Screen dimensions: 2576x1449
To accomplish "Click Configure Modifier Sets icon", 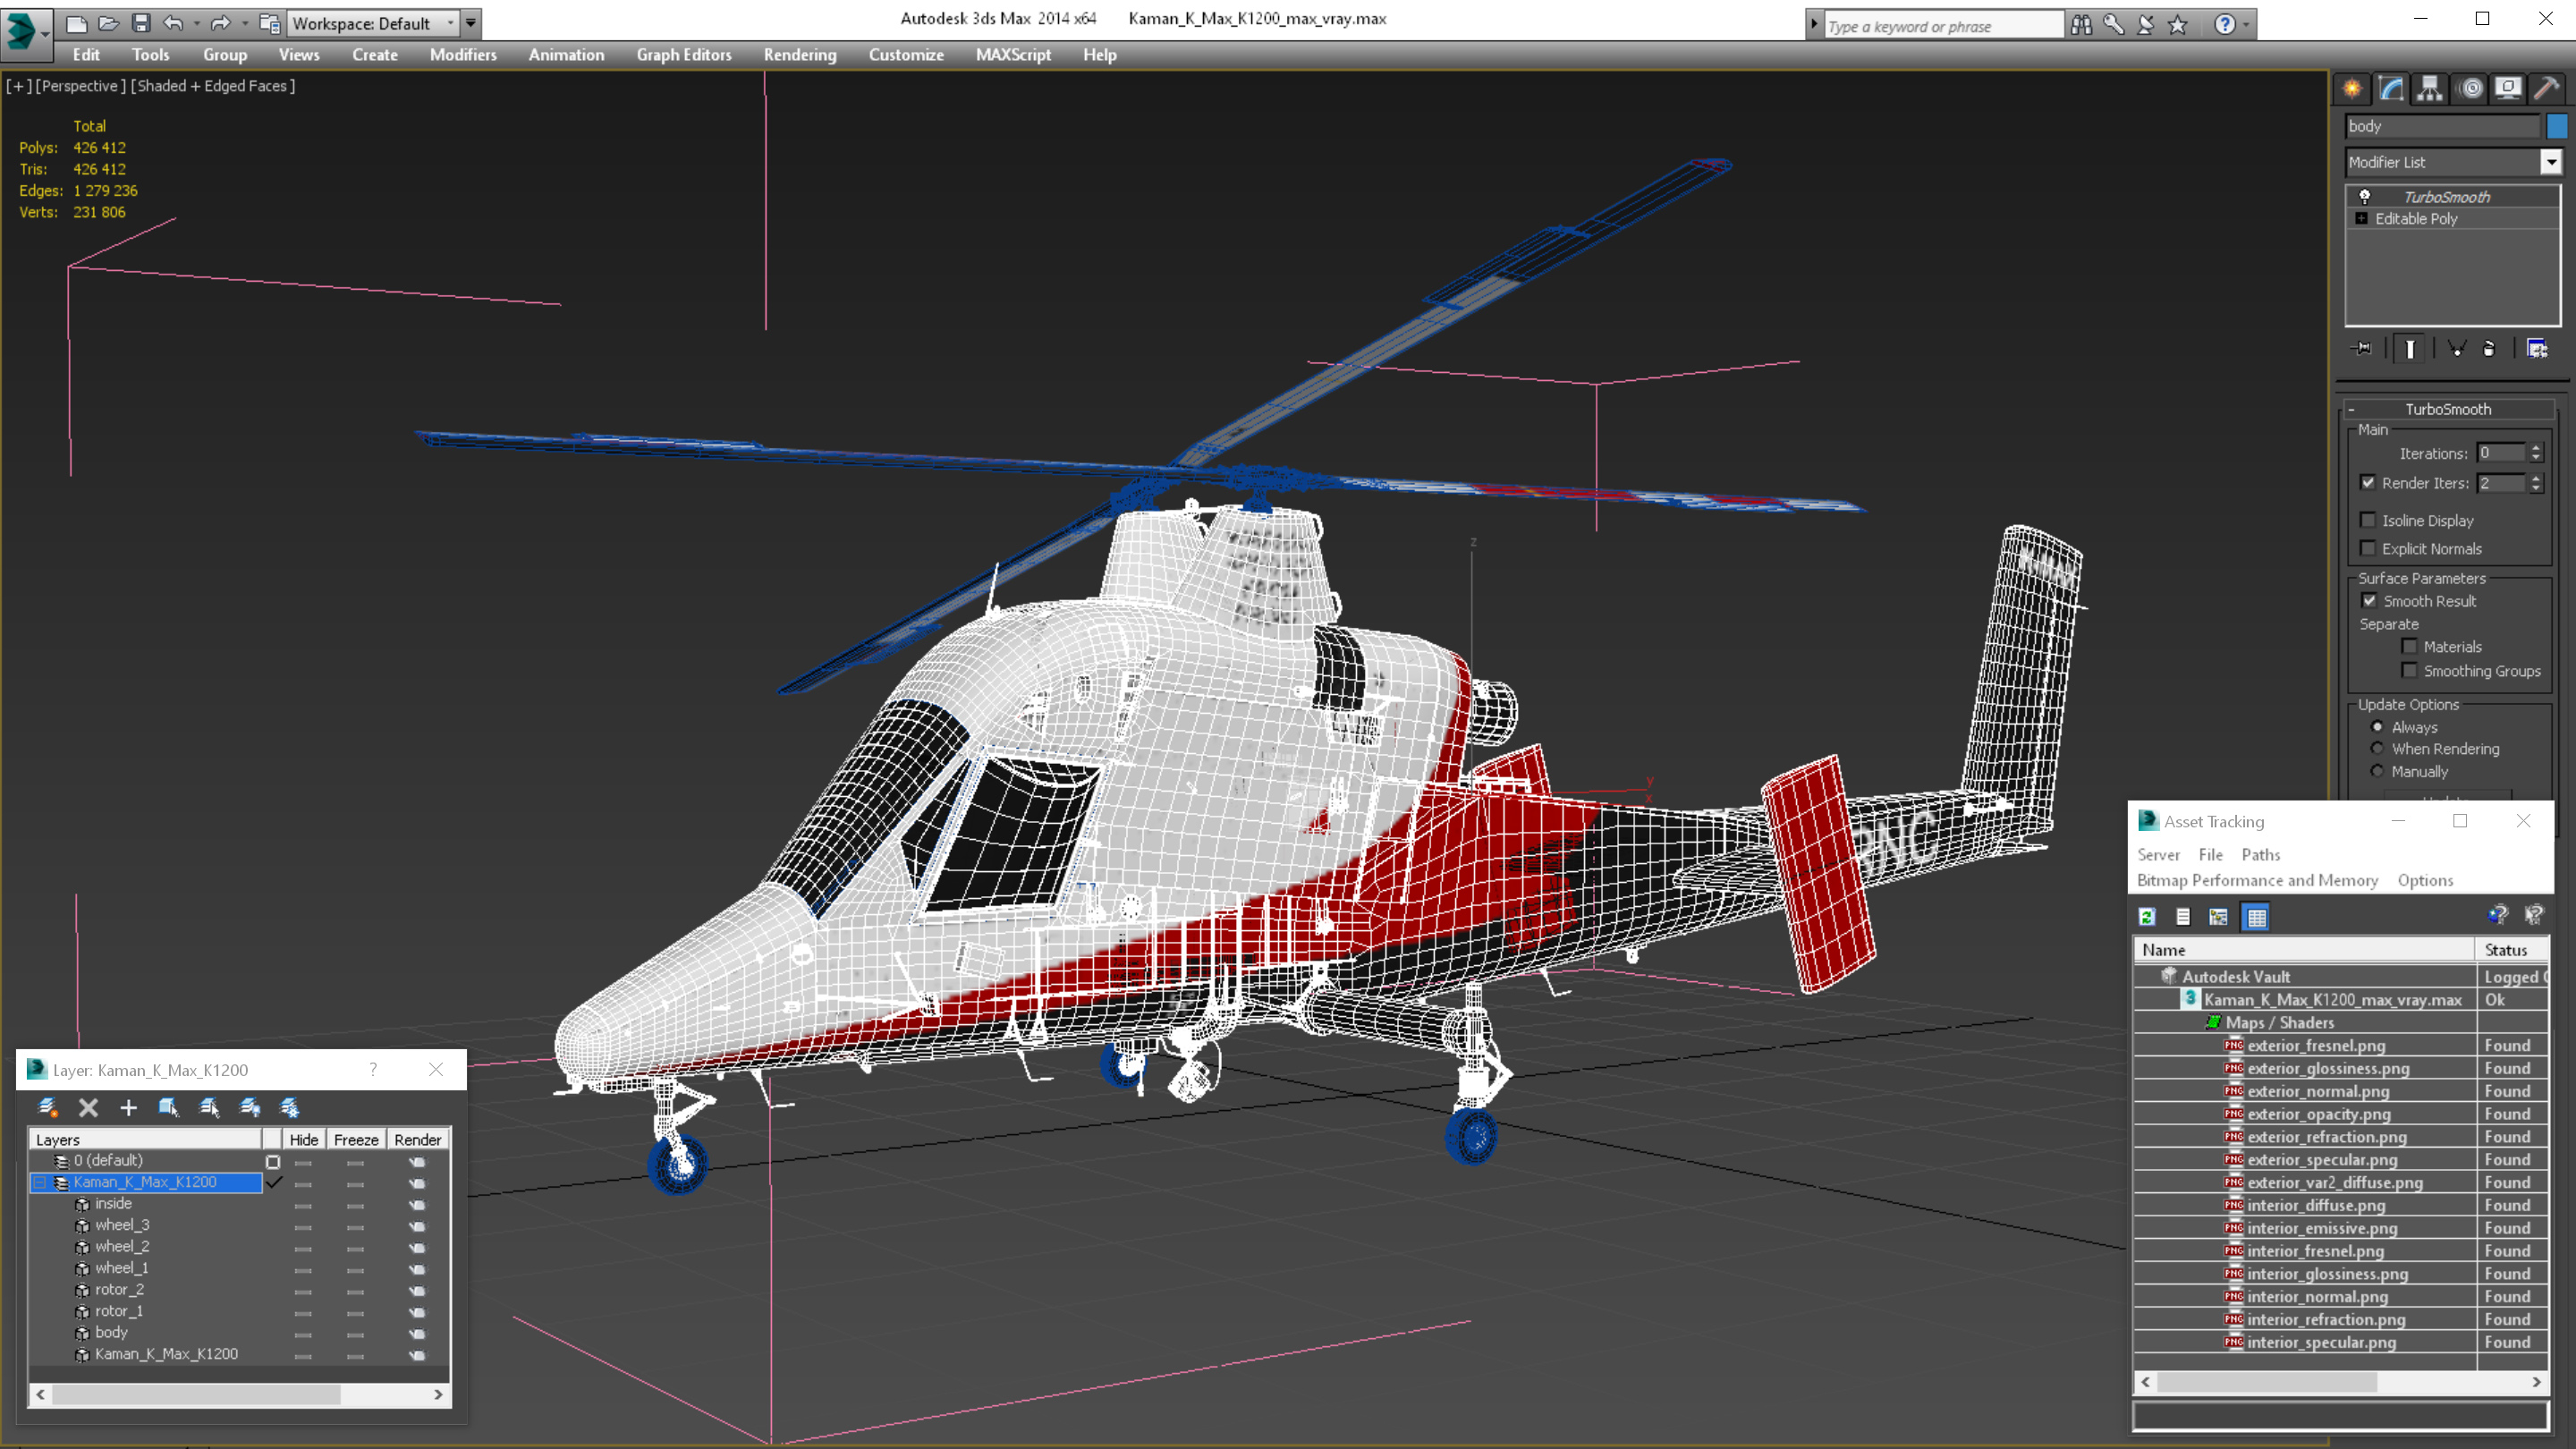I will click(x=2537, y=348).
